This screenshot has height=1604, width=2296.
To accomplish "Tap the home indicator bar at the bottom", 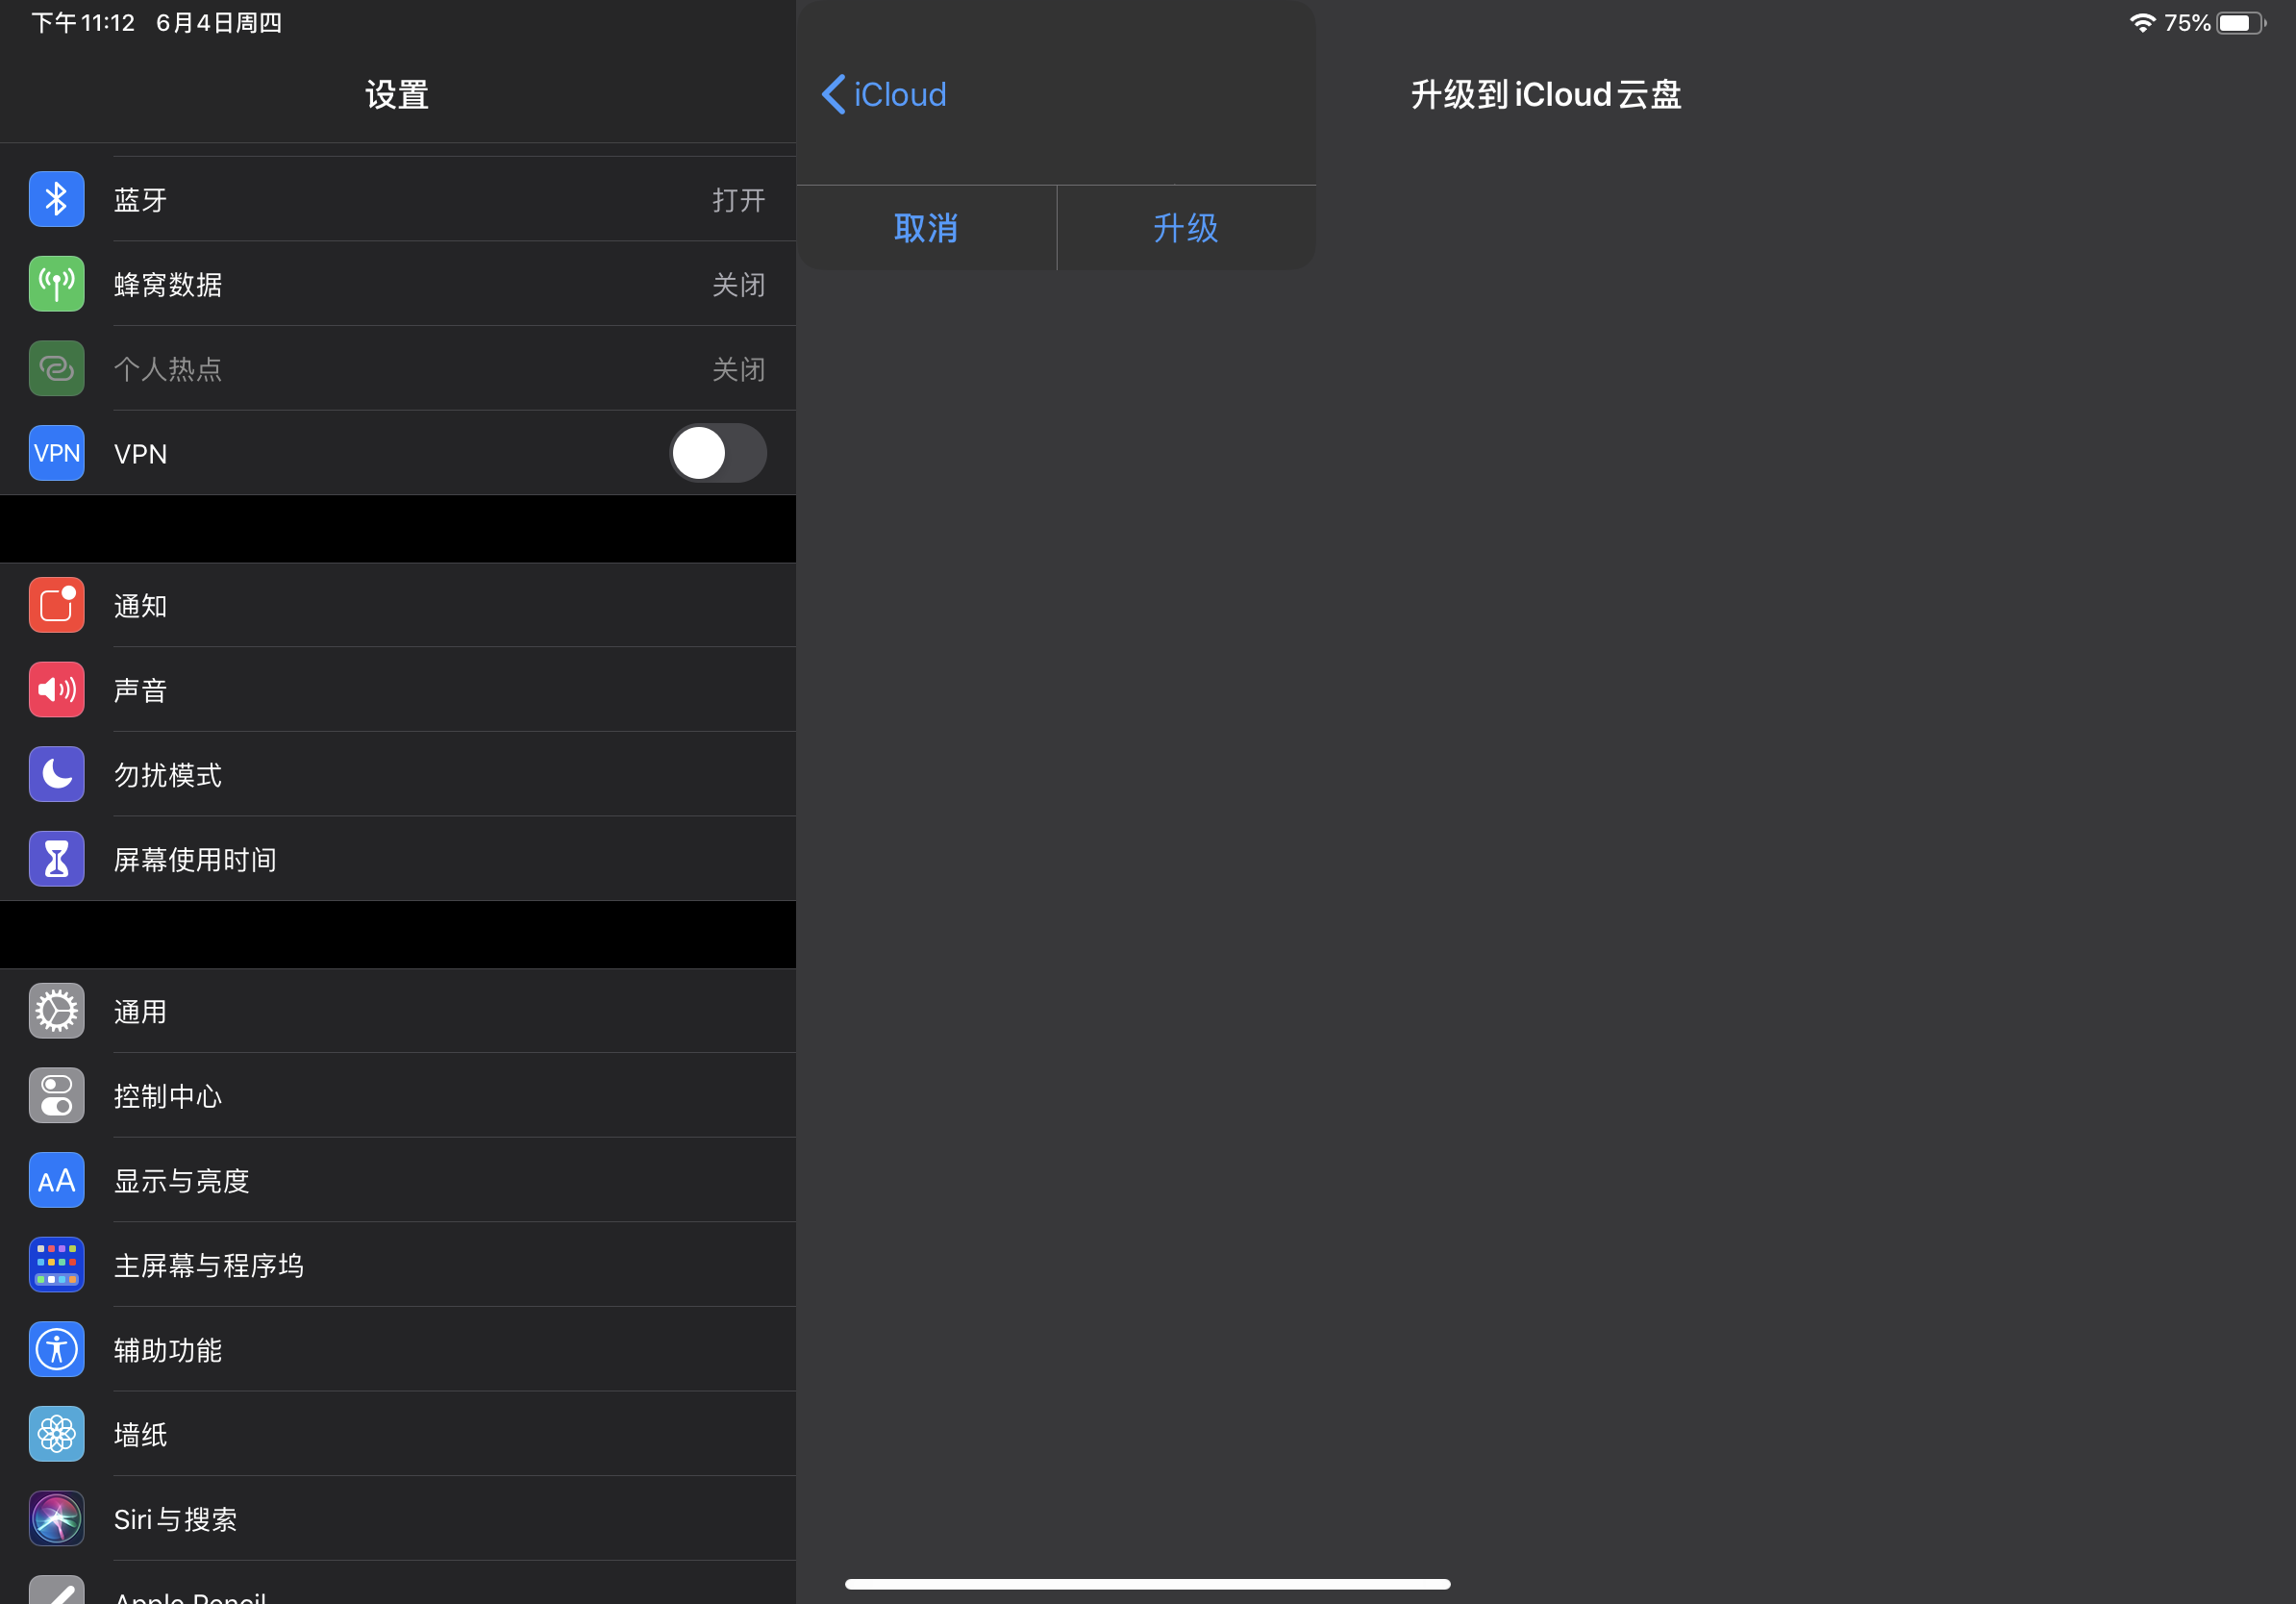I will (x=1147, y=1584).
